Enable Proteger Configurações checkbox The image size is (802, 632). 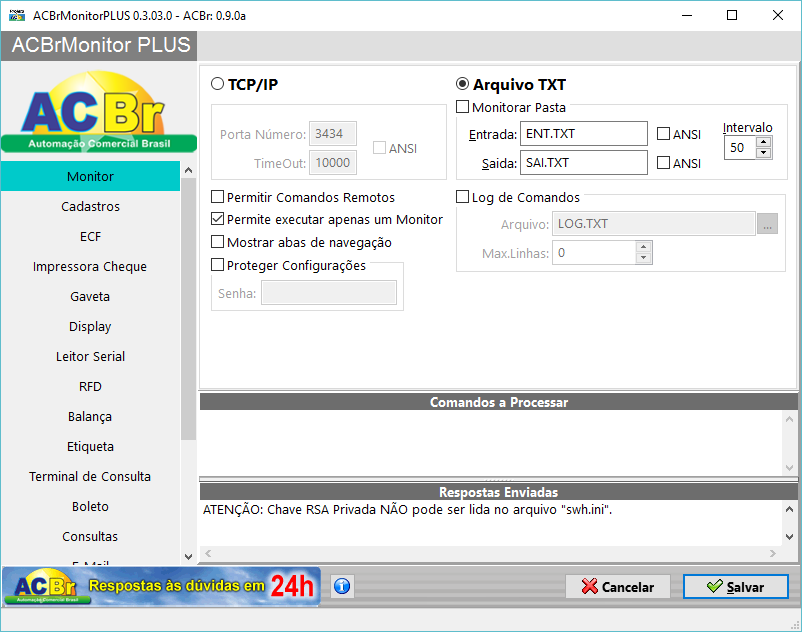pos(218,265)
